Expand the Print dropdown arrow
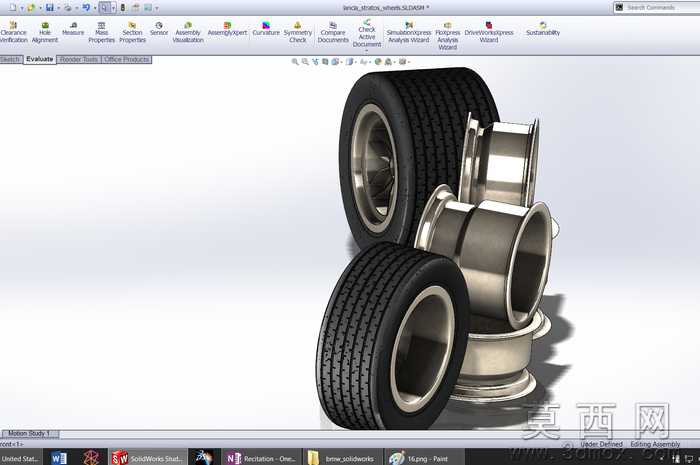This screenshot has width=700, height=465. (77, 8)
